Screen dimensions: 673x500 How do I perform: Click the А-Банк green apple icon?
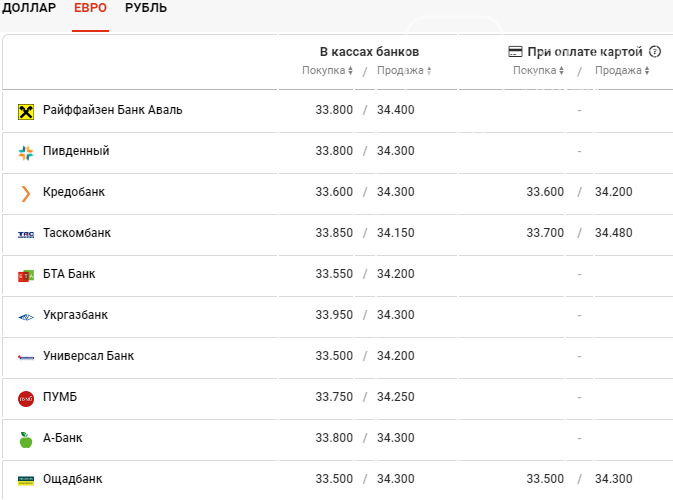point(26,440)
